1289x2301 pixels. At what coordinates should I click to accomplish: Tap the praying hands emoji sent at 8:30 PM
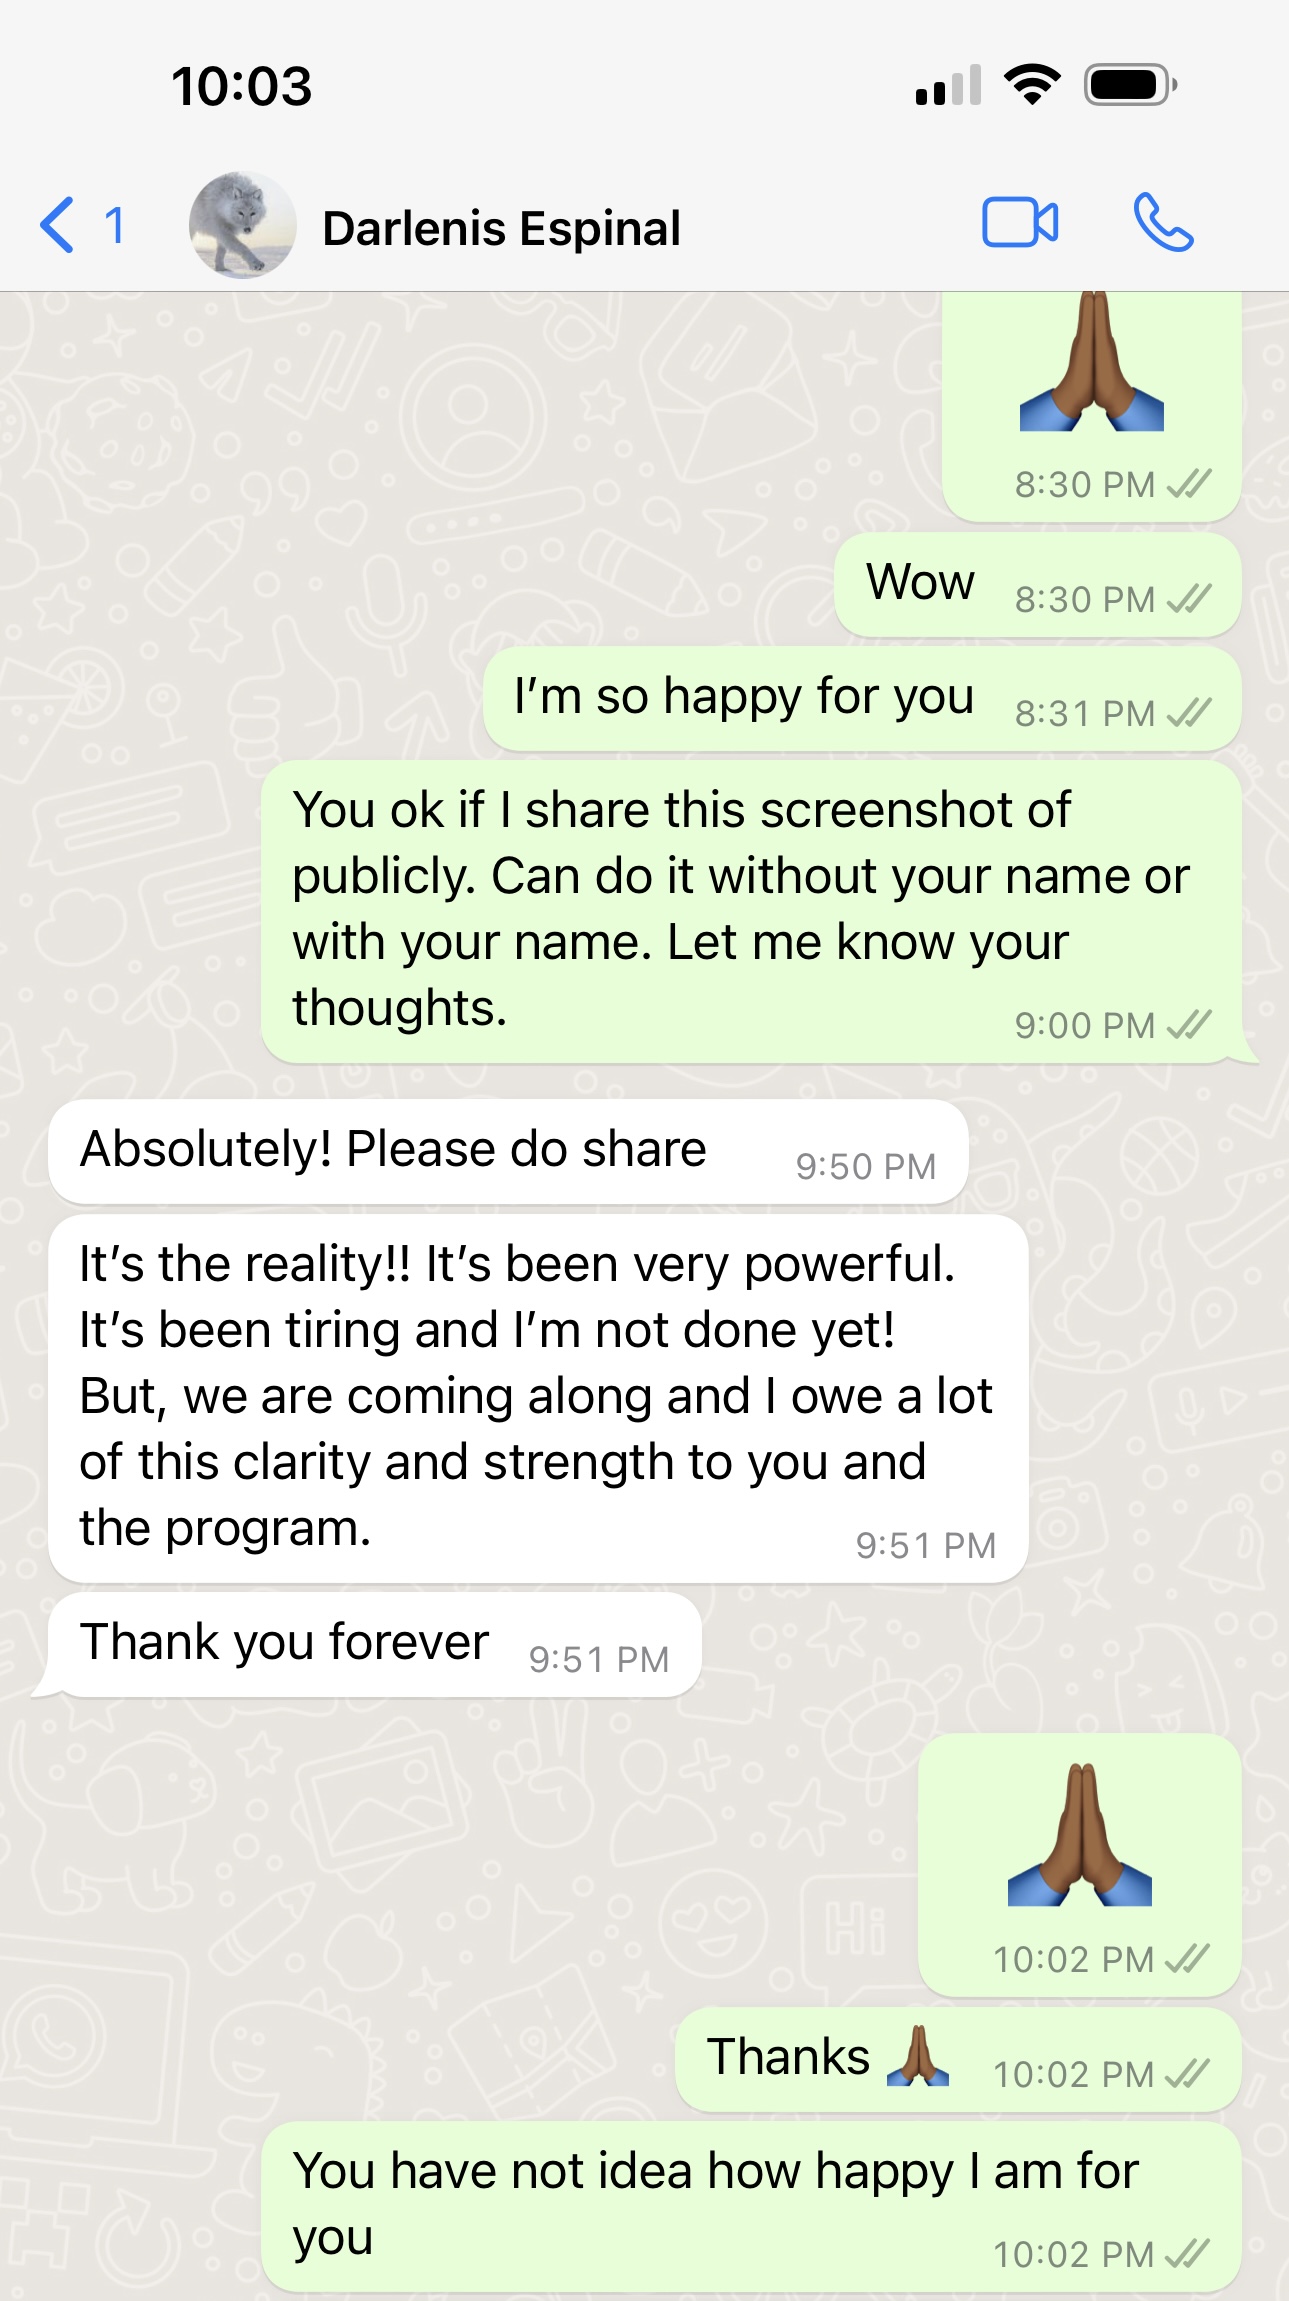(x=1091, y=362)
